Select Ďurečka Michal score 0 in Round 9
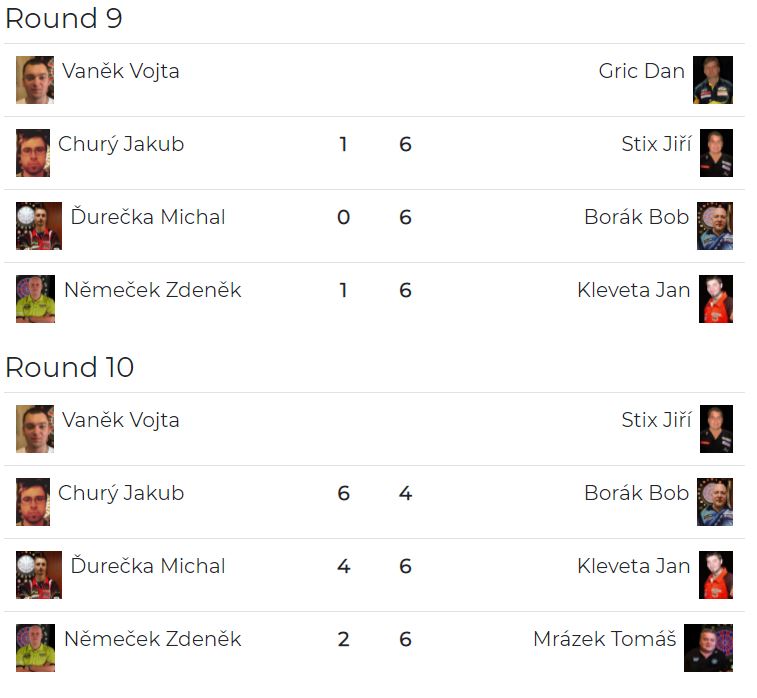 343,217
